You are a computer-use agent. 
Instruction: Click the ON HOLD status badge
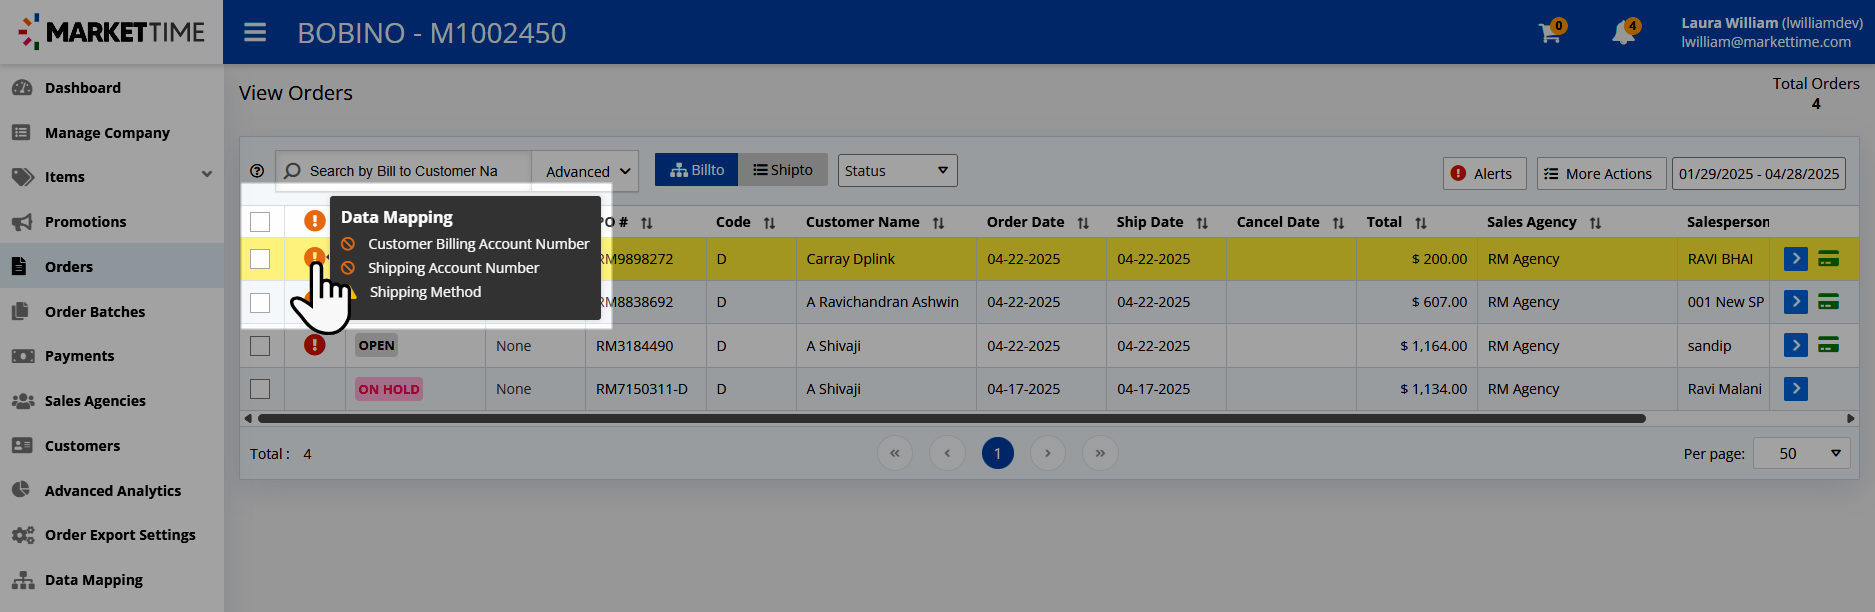(x=389, y=389)
